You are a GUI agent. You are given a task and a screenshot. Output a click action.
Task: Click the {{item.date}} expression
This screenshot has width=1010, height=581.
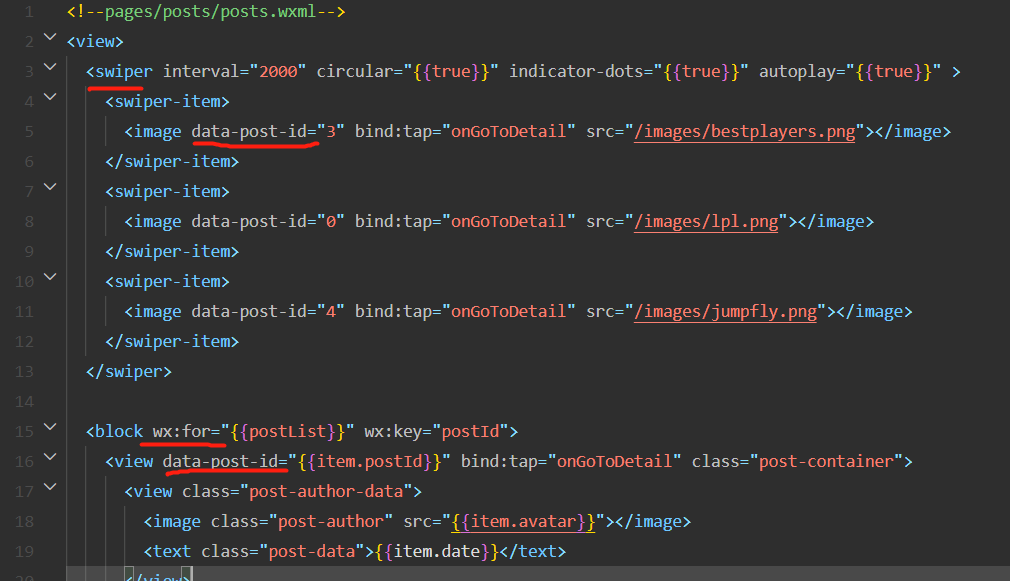tap(437, 552)
